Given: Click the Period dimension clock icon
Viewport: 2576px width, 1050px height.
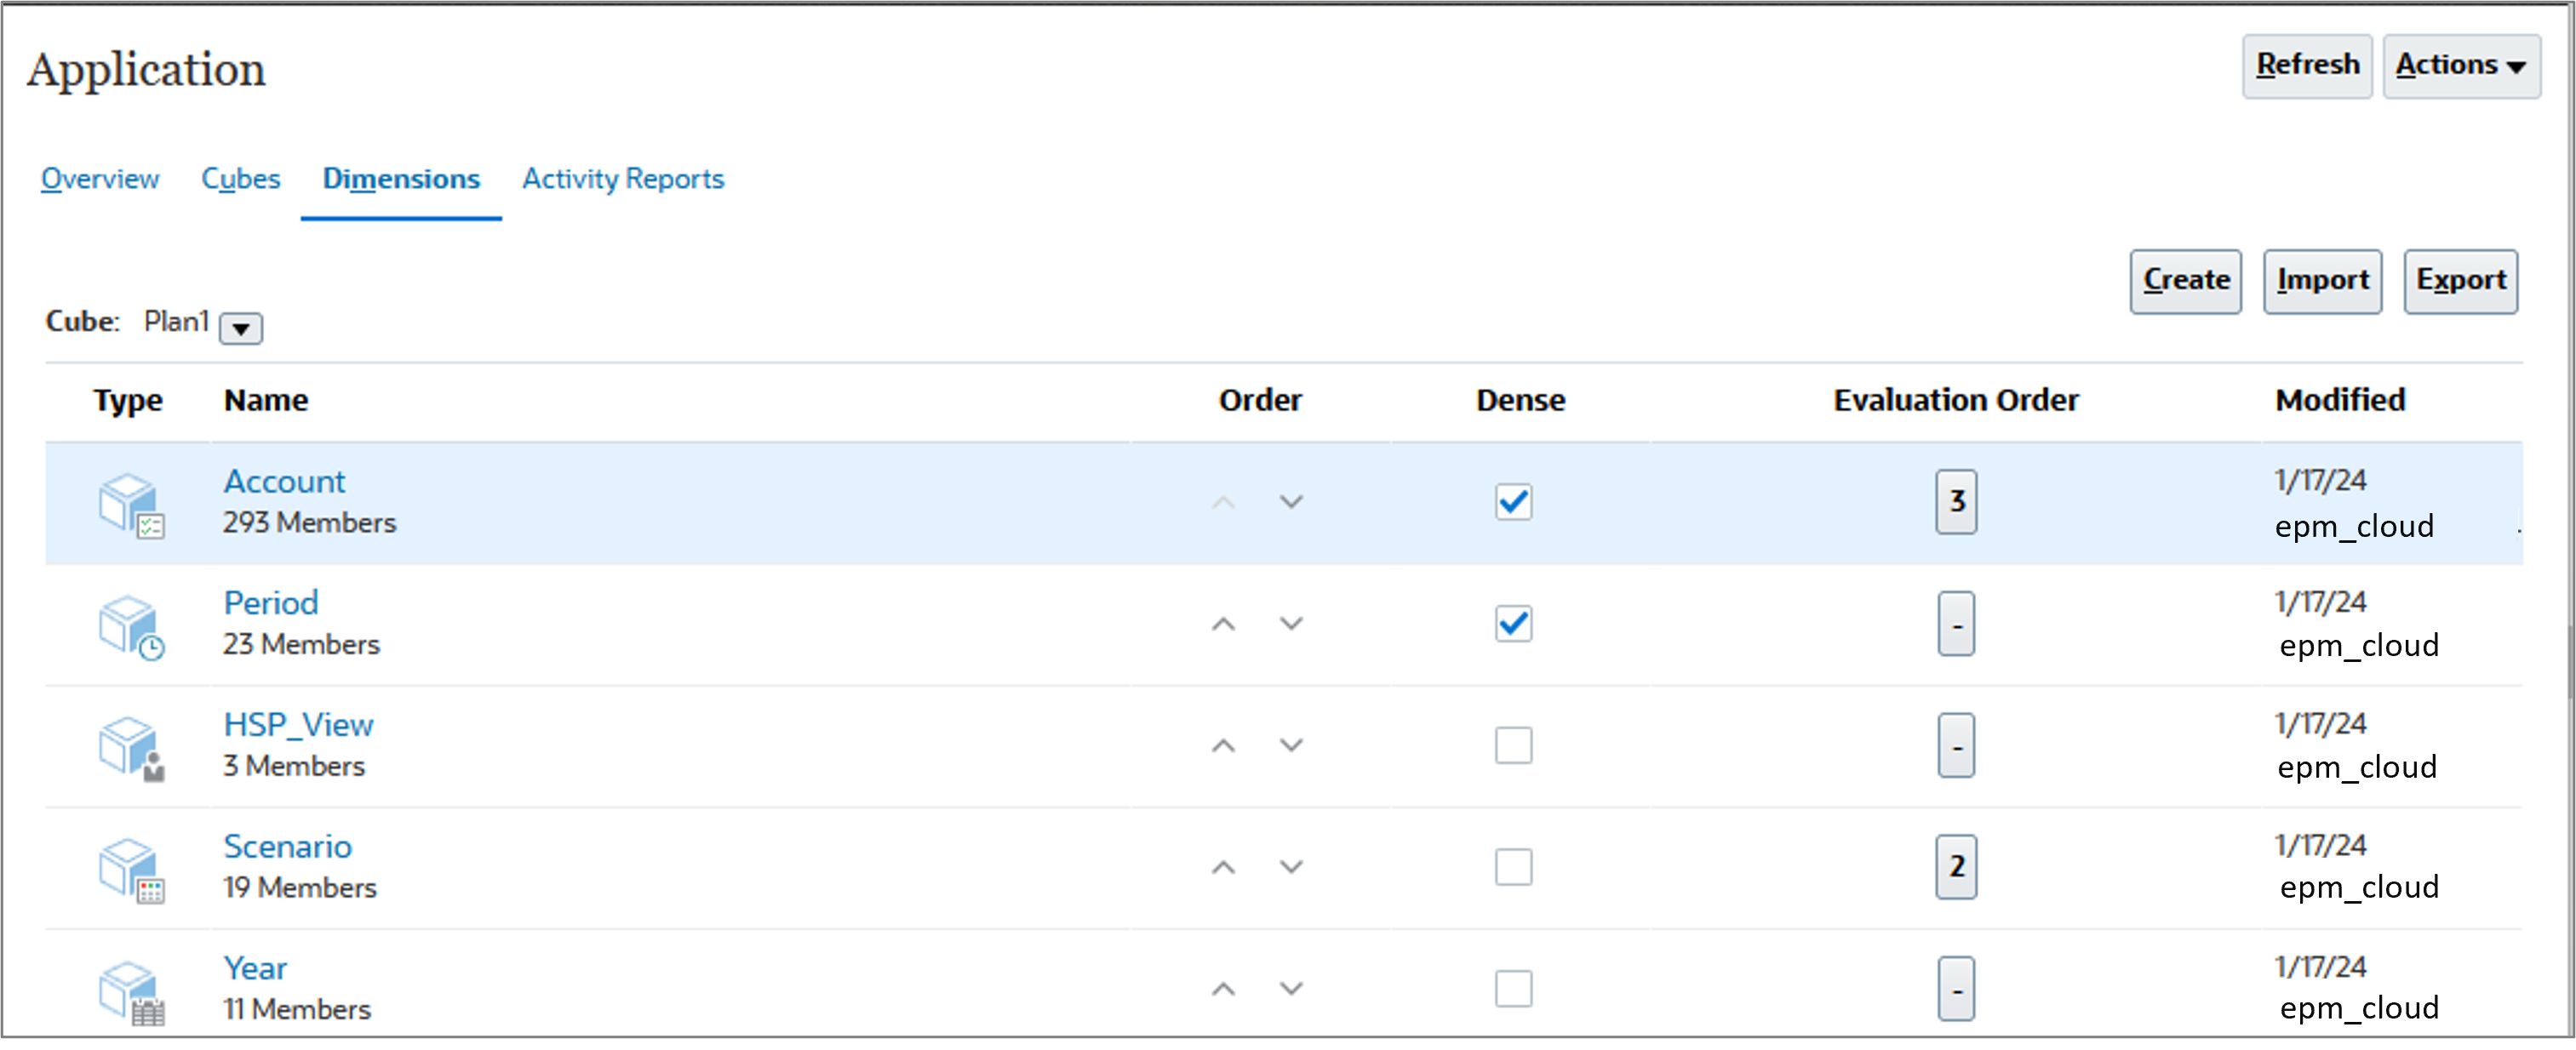Looking at the screenshot, I should (133, 625).
